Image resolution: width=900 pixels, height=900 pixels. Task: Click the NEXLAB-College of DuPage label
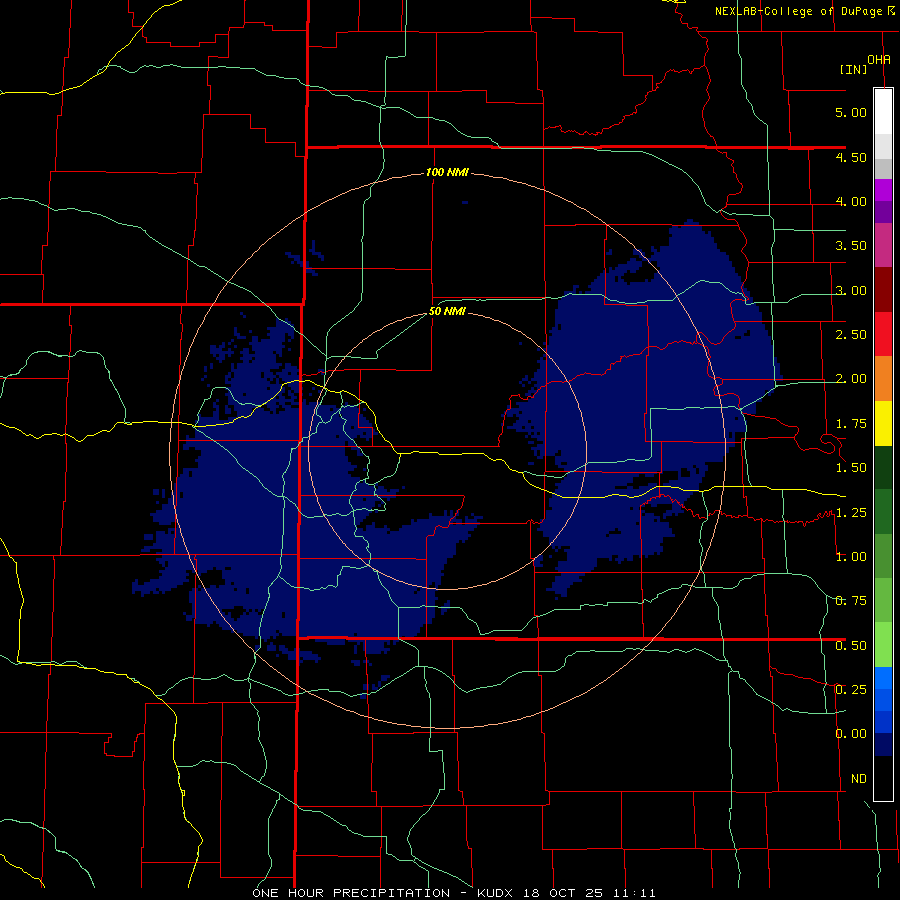pyautogui.click(x=798, y=11)
